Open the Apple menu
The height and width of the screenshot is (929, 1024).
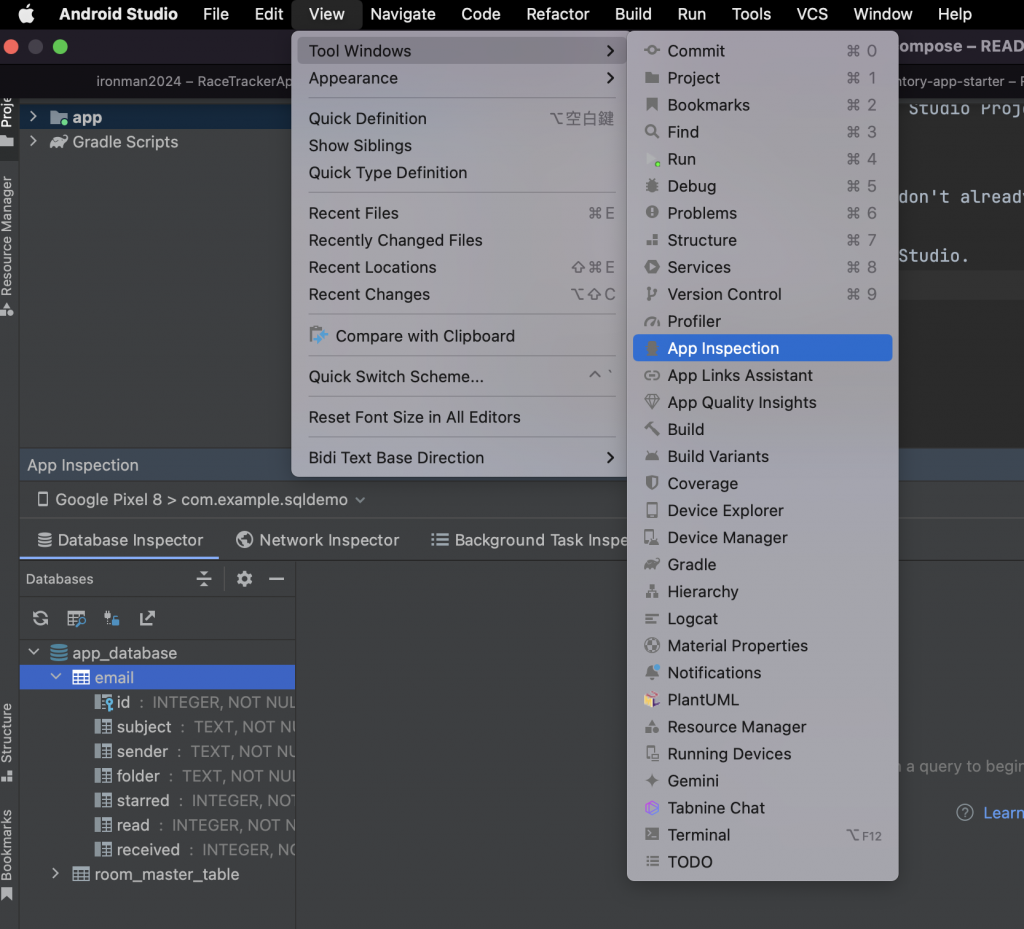[26, 14]
